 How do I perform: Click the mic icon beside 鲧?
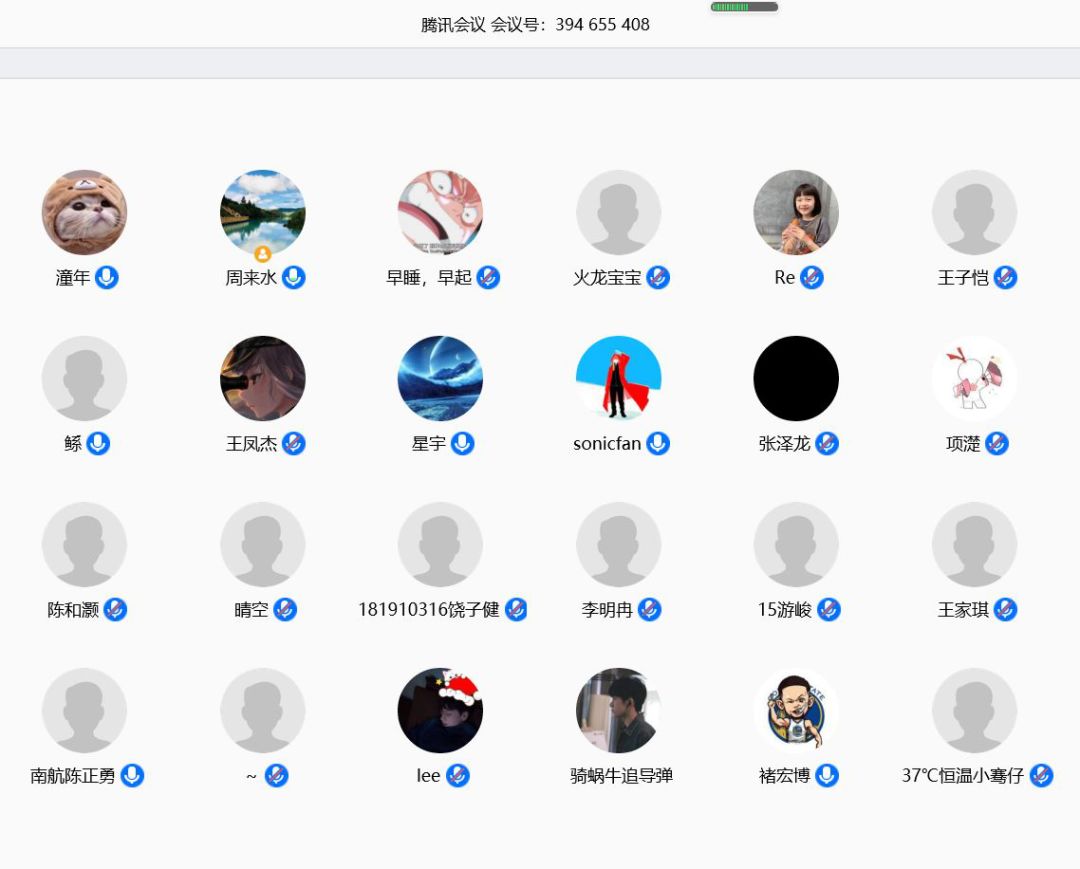point(98,443)
